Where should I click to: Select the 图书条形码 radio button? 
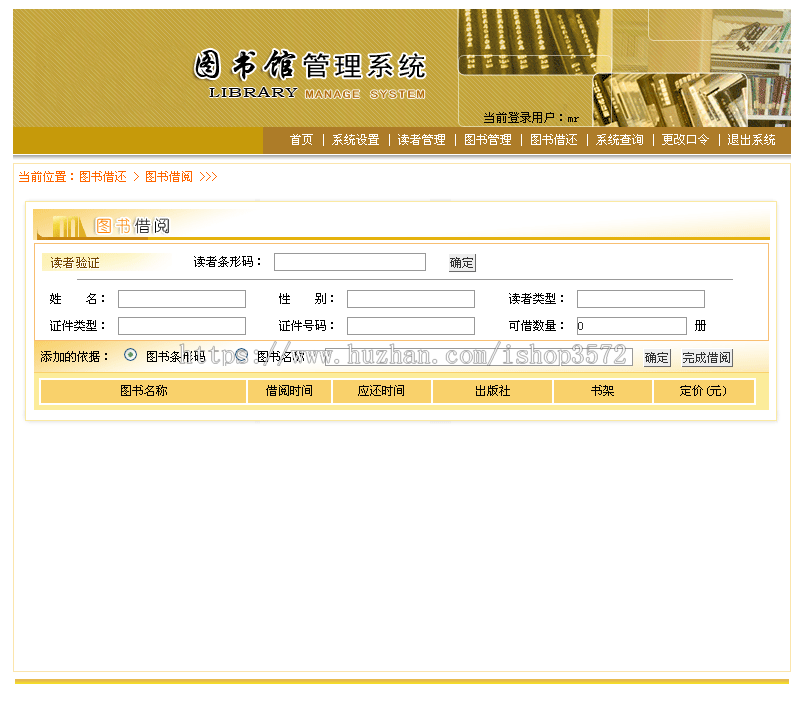pos(131,355)
